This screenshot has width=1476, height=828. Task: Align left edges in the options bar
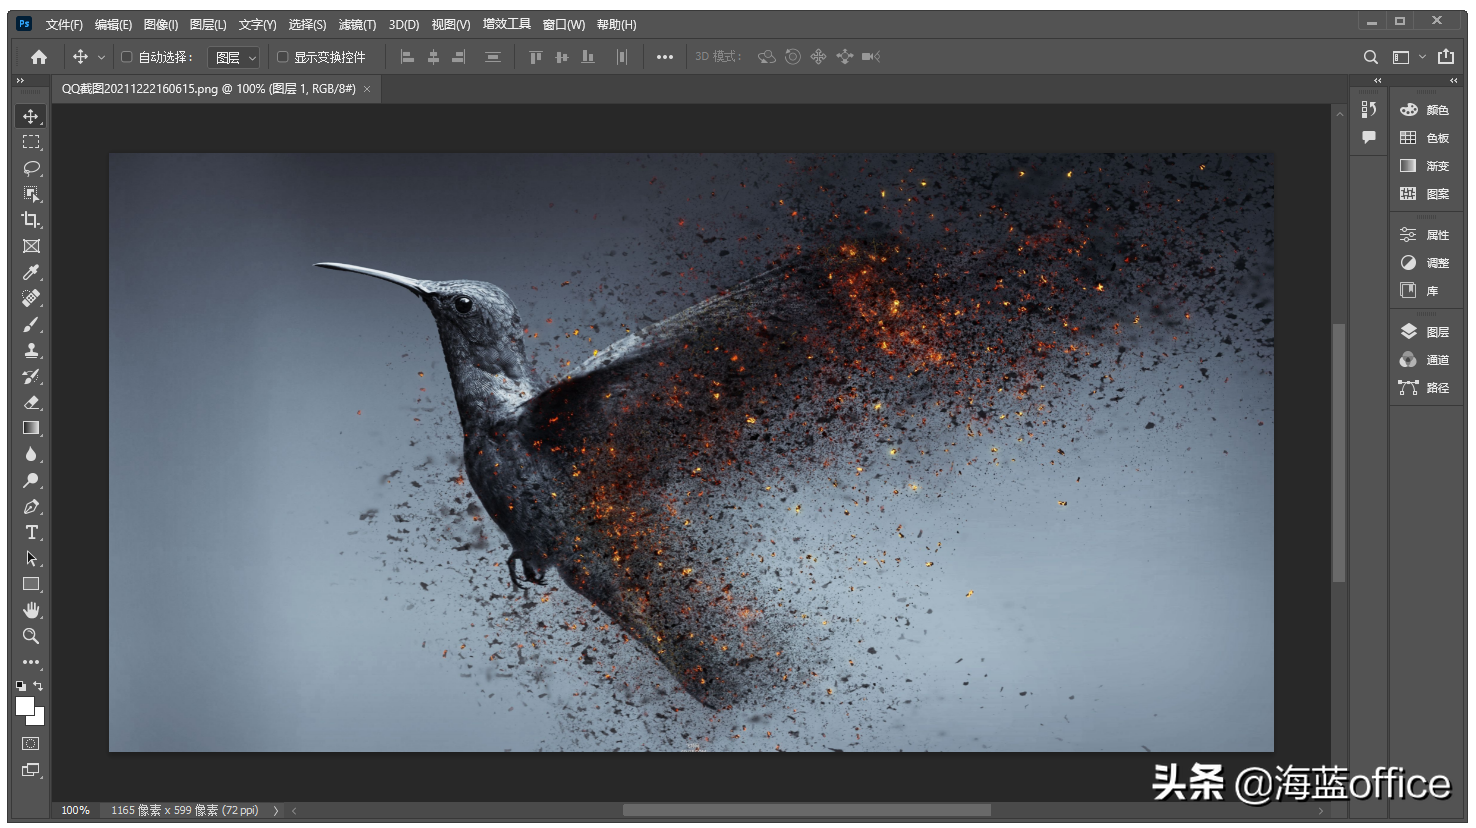coord(407,57)
